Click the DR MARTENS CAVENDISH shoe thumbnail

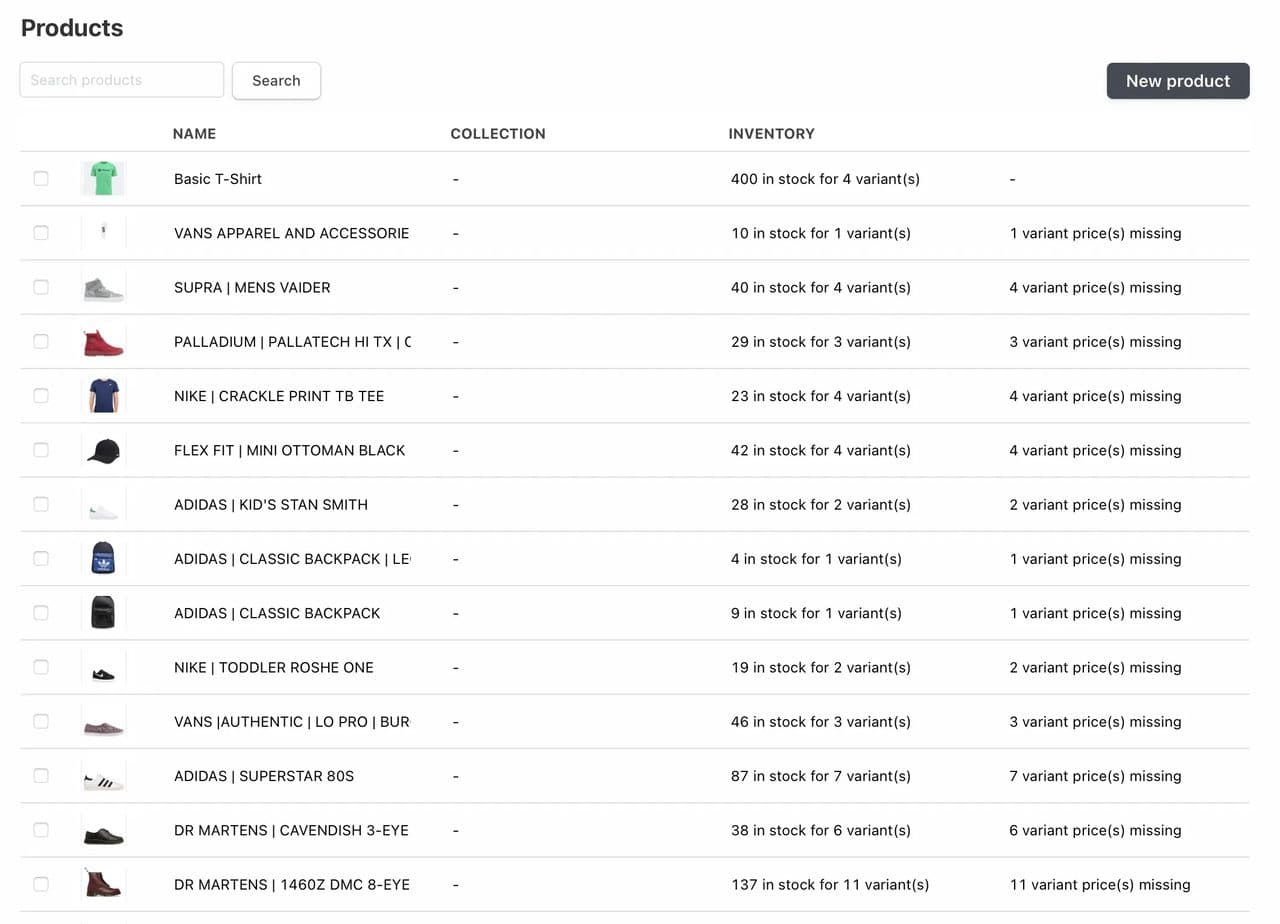coord(103,830)
